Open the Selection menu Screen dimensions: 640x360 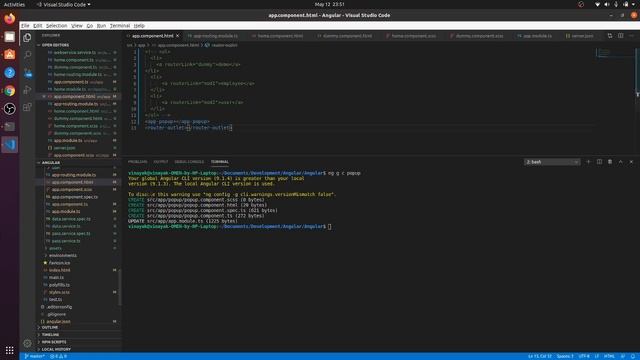(x=56, y=25)
